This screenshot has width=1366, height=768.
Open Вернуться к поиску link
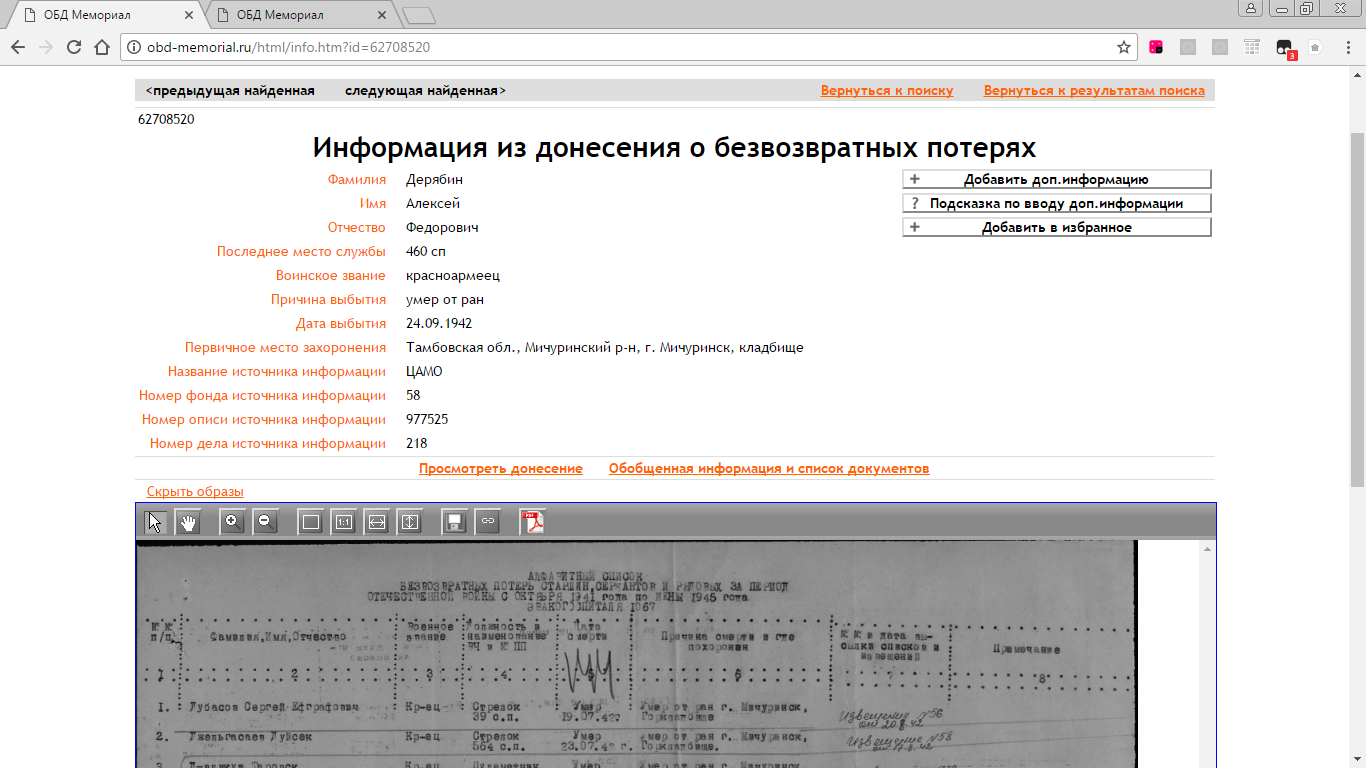(887, 91)
